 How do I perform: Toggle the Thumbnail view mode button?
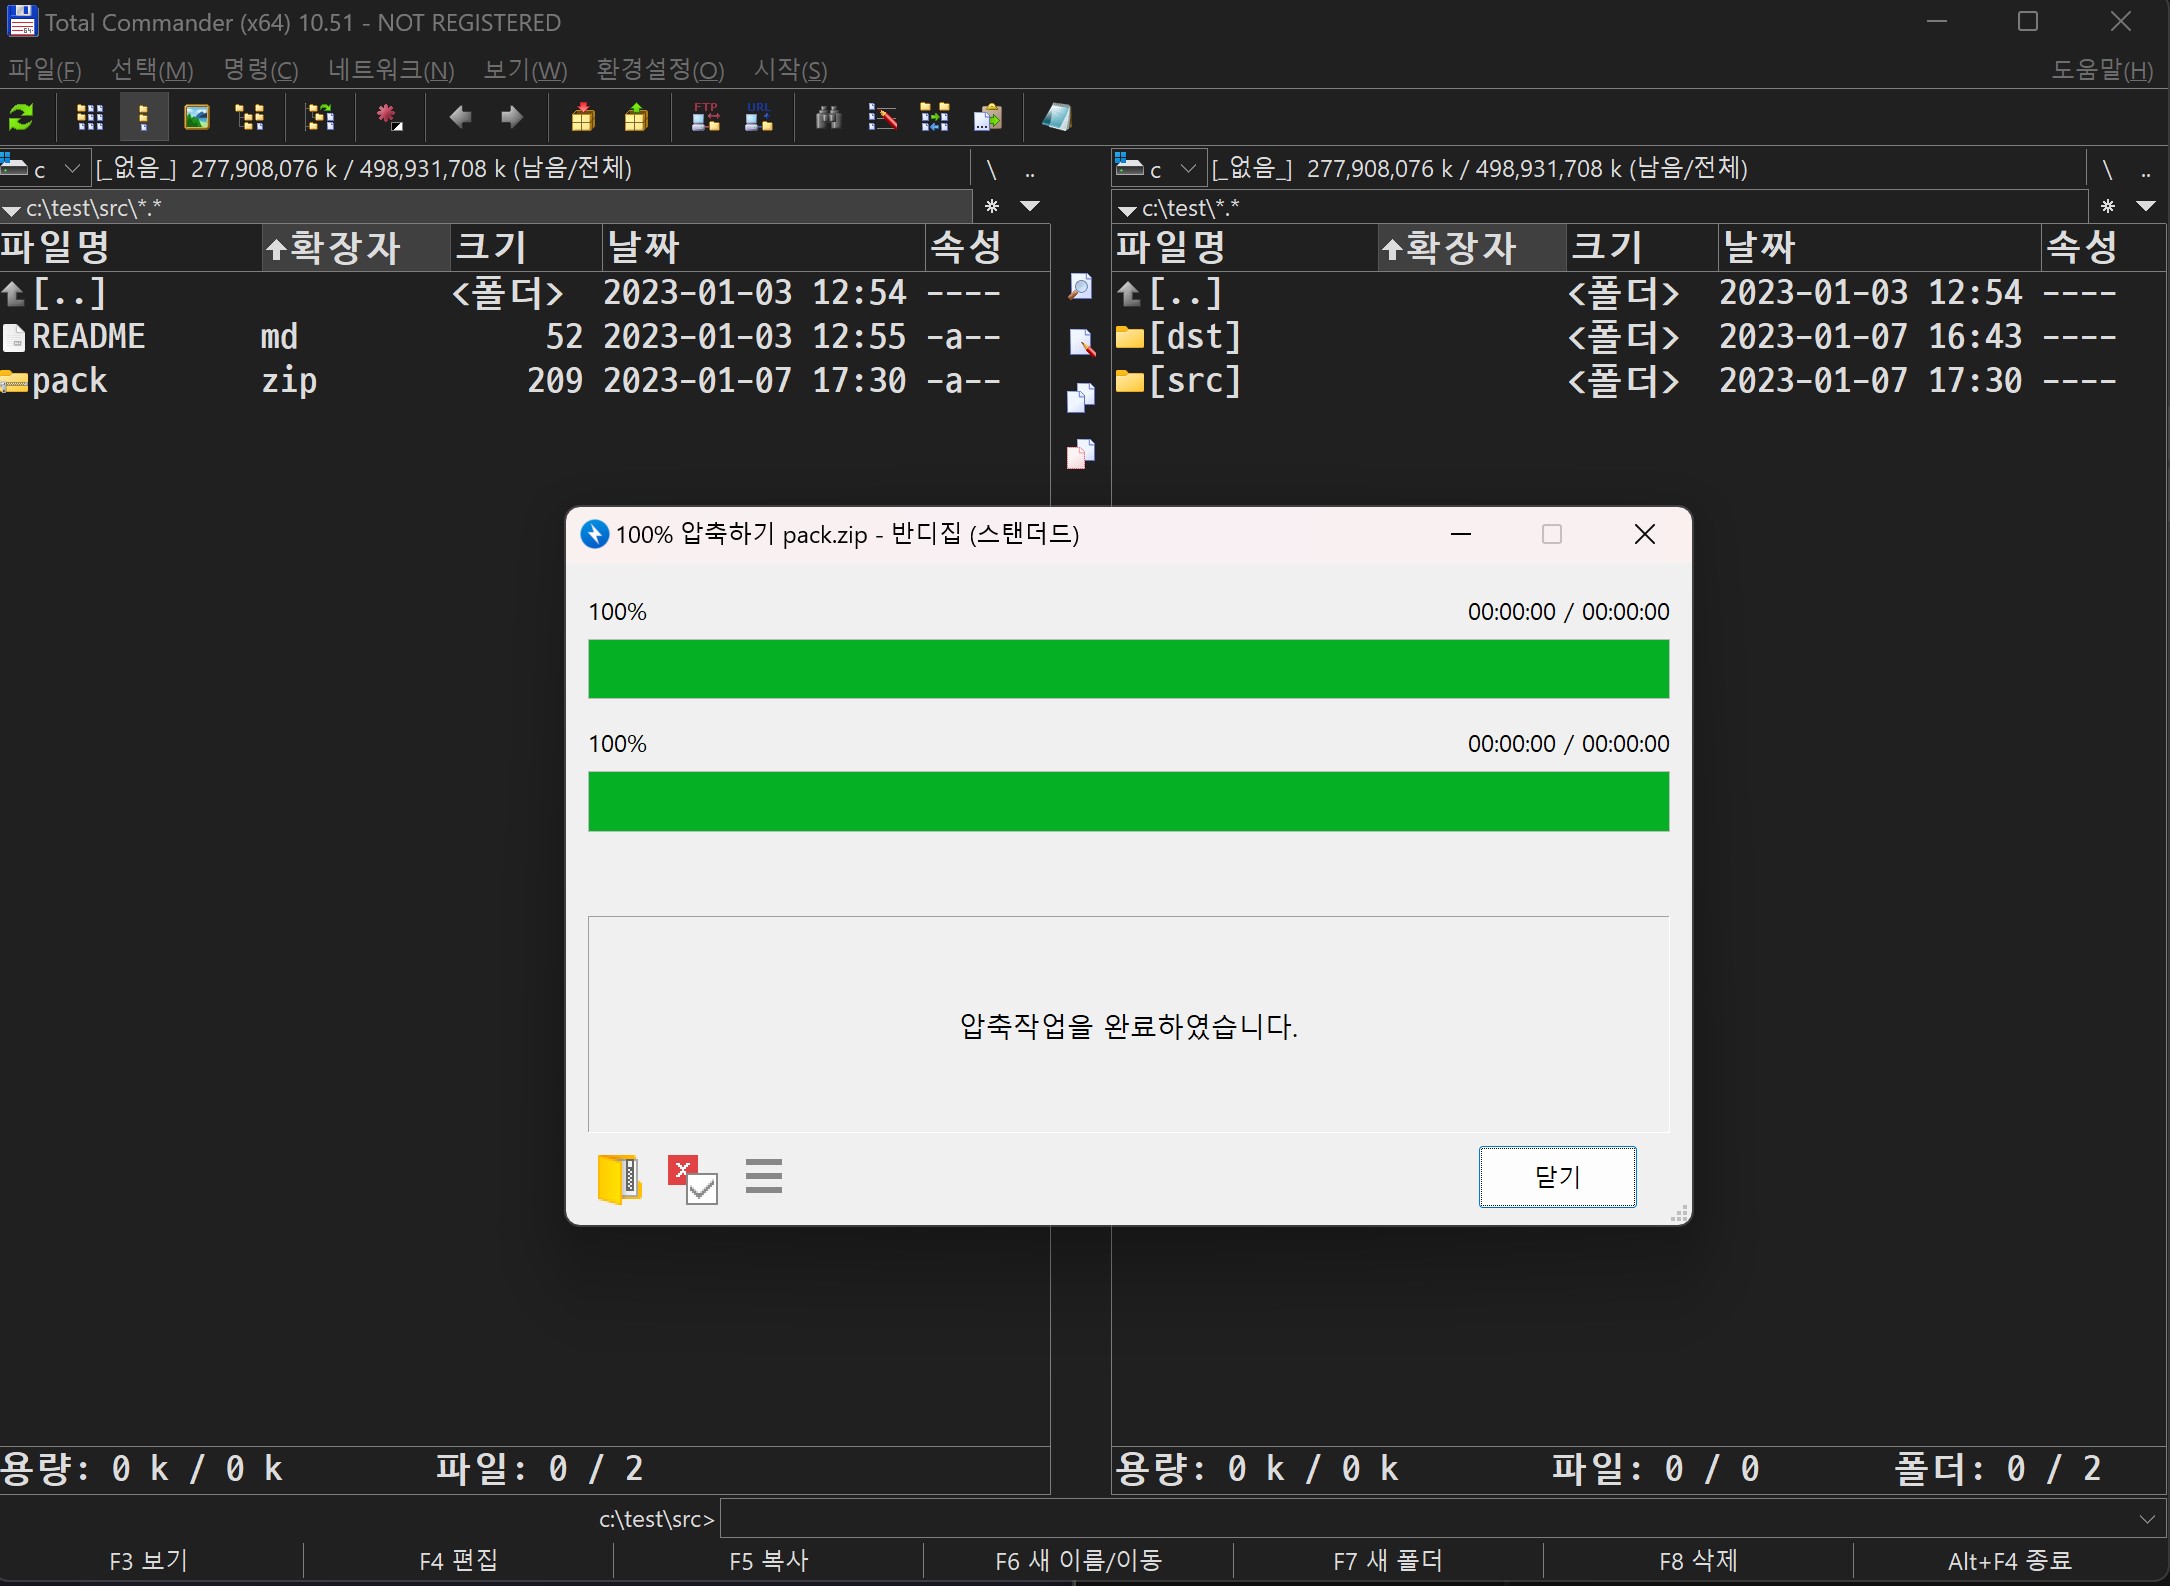point(197,118)
